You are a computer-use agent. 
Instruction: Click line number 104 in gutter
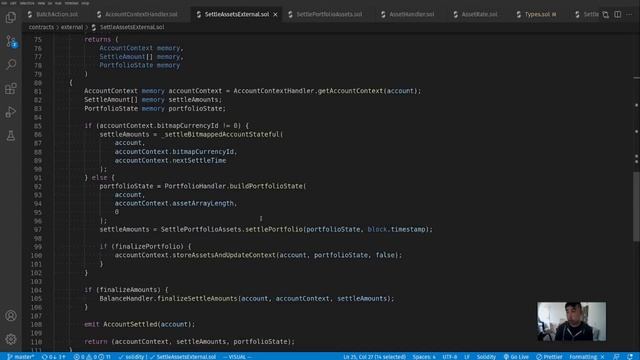tap(36, 290)
